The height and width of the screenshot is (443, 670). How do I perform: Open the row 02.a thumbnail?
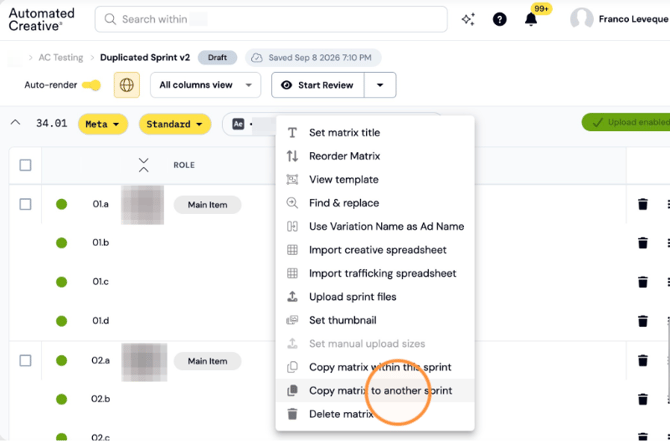(144, 362)
